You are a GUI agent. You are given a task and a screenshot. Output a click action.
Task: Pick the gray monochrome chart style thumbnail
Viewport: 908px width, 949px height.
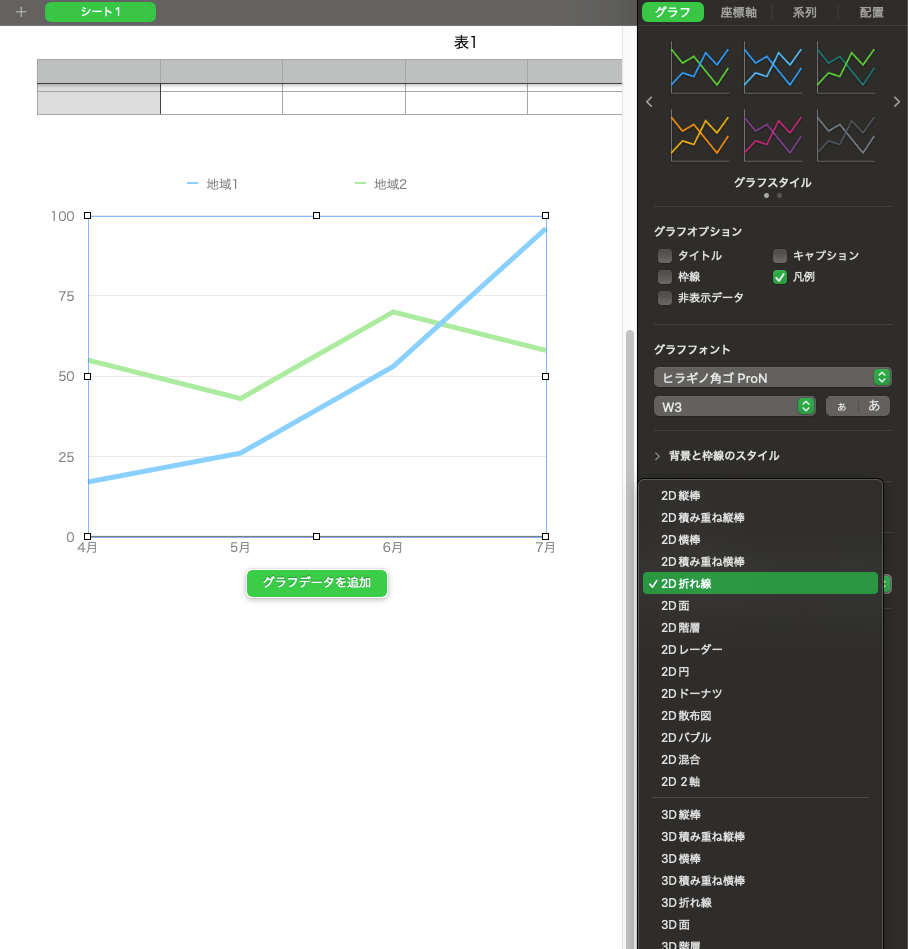point(846,135)
